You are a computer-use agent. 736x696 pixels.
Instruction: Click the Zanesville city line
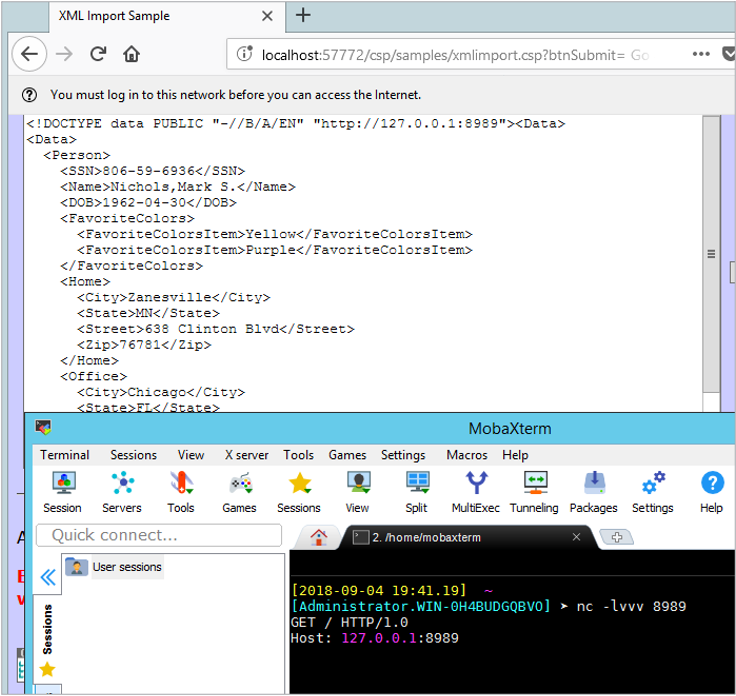174,298
